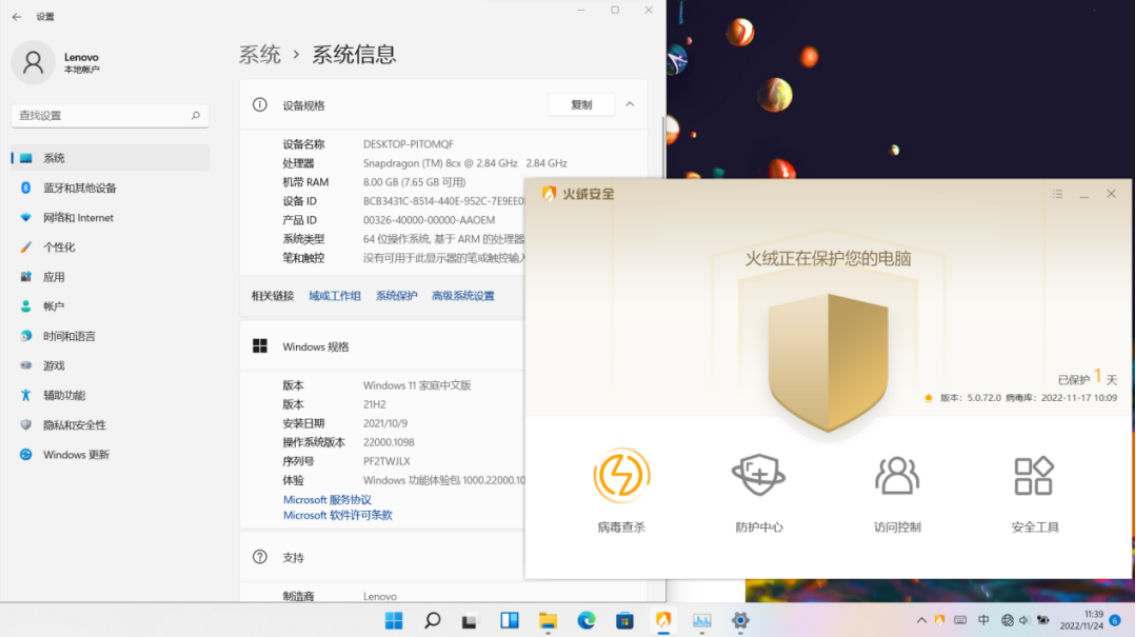This screenshot has width=1136, height=637.
Task: Launch Microsoft Edge from the taskbar
Action: 586,620
